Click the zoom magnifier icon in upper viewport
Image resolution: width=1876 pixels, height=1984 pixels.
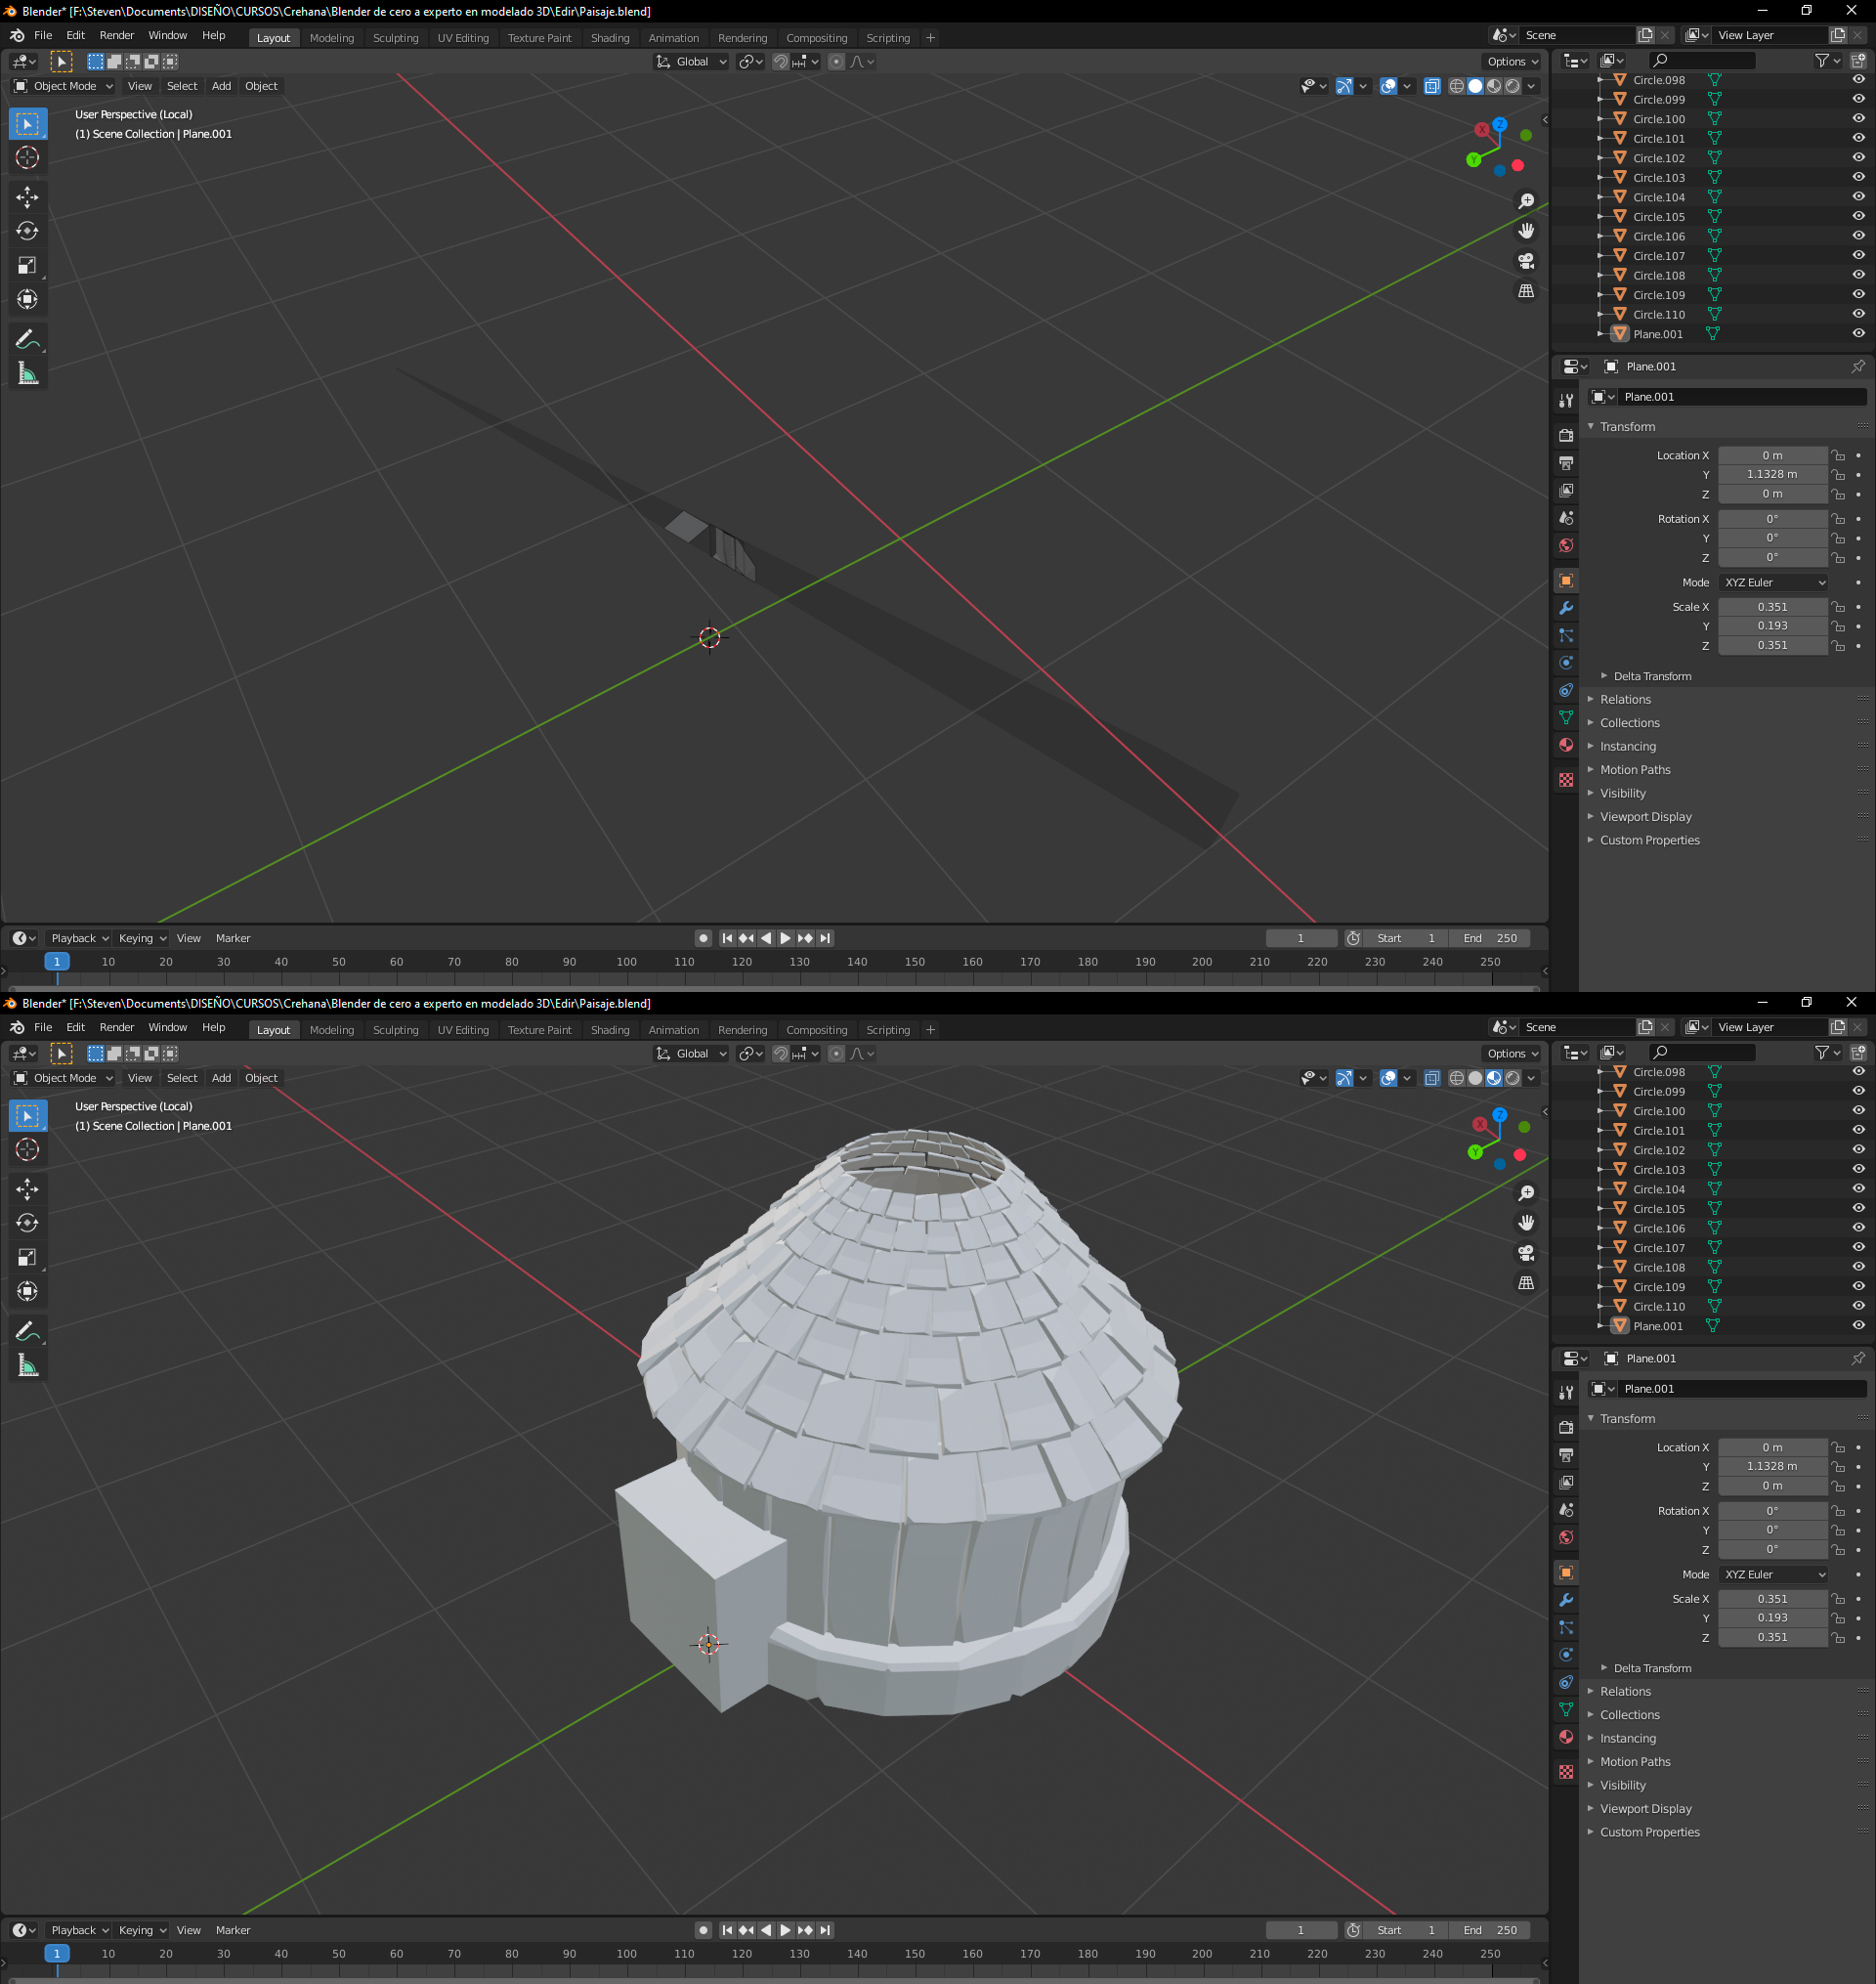(x=1526, y=201)
